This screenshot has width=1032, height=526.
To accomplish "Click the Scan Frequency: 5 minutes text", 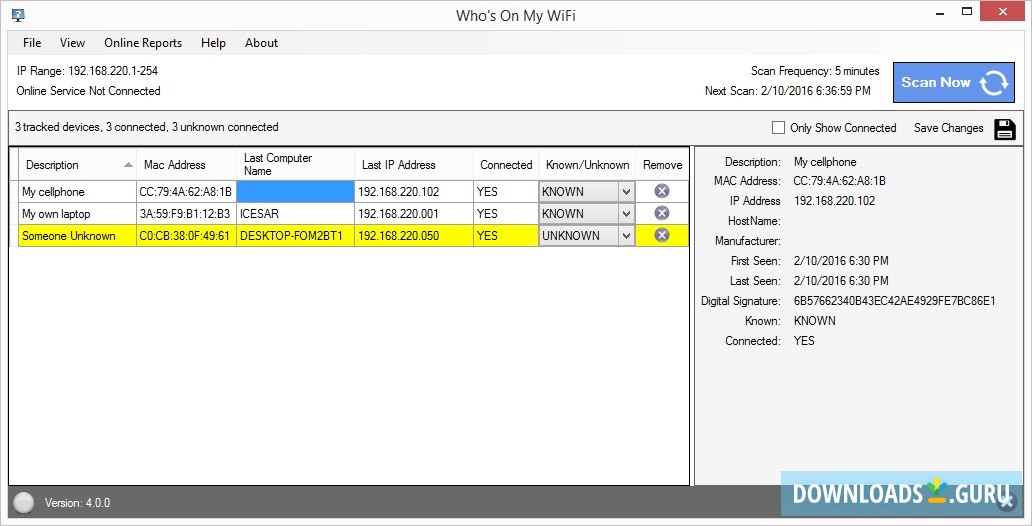I will coord(815,70).
